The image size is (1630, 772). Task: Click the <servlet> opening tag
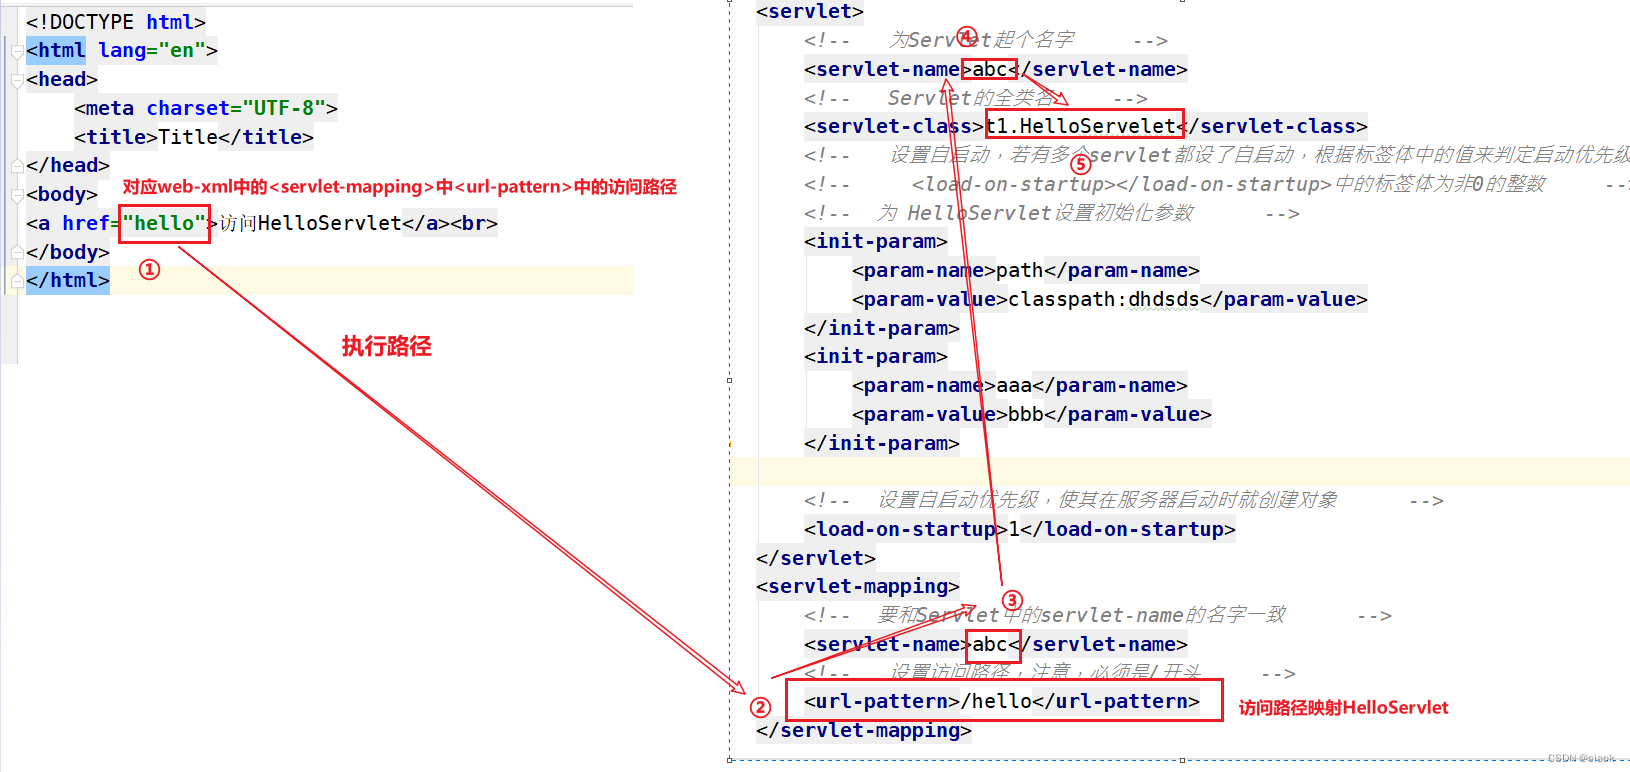click(810, 12)
